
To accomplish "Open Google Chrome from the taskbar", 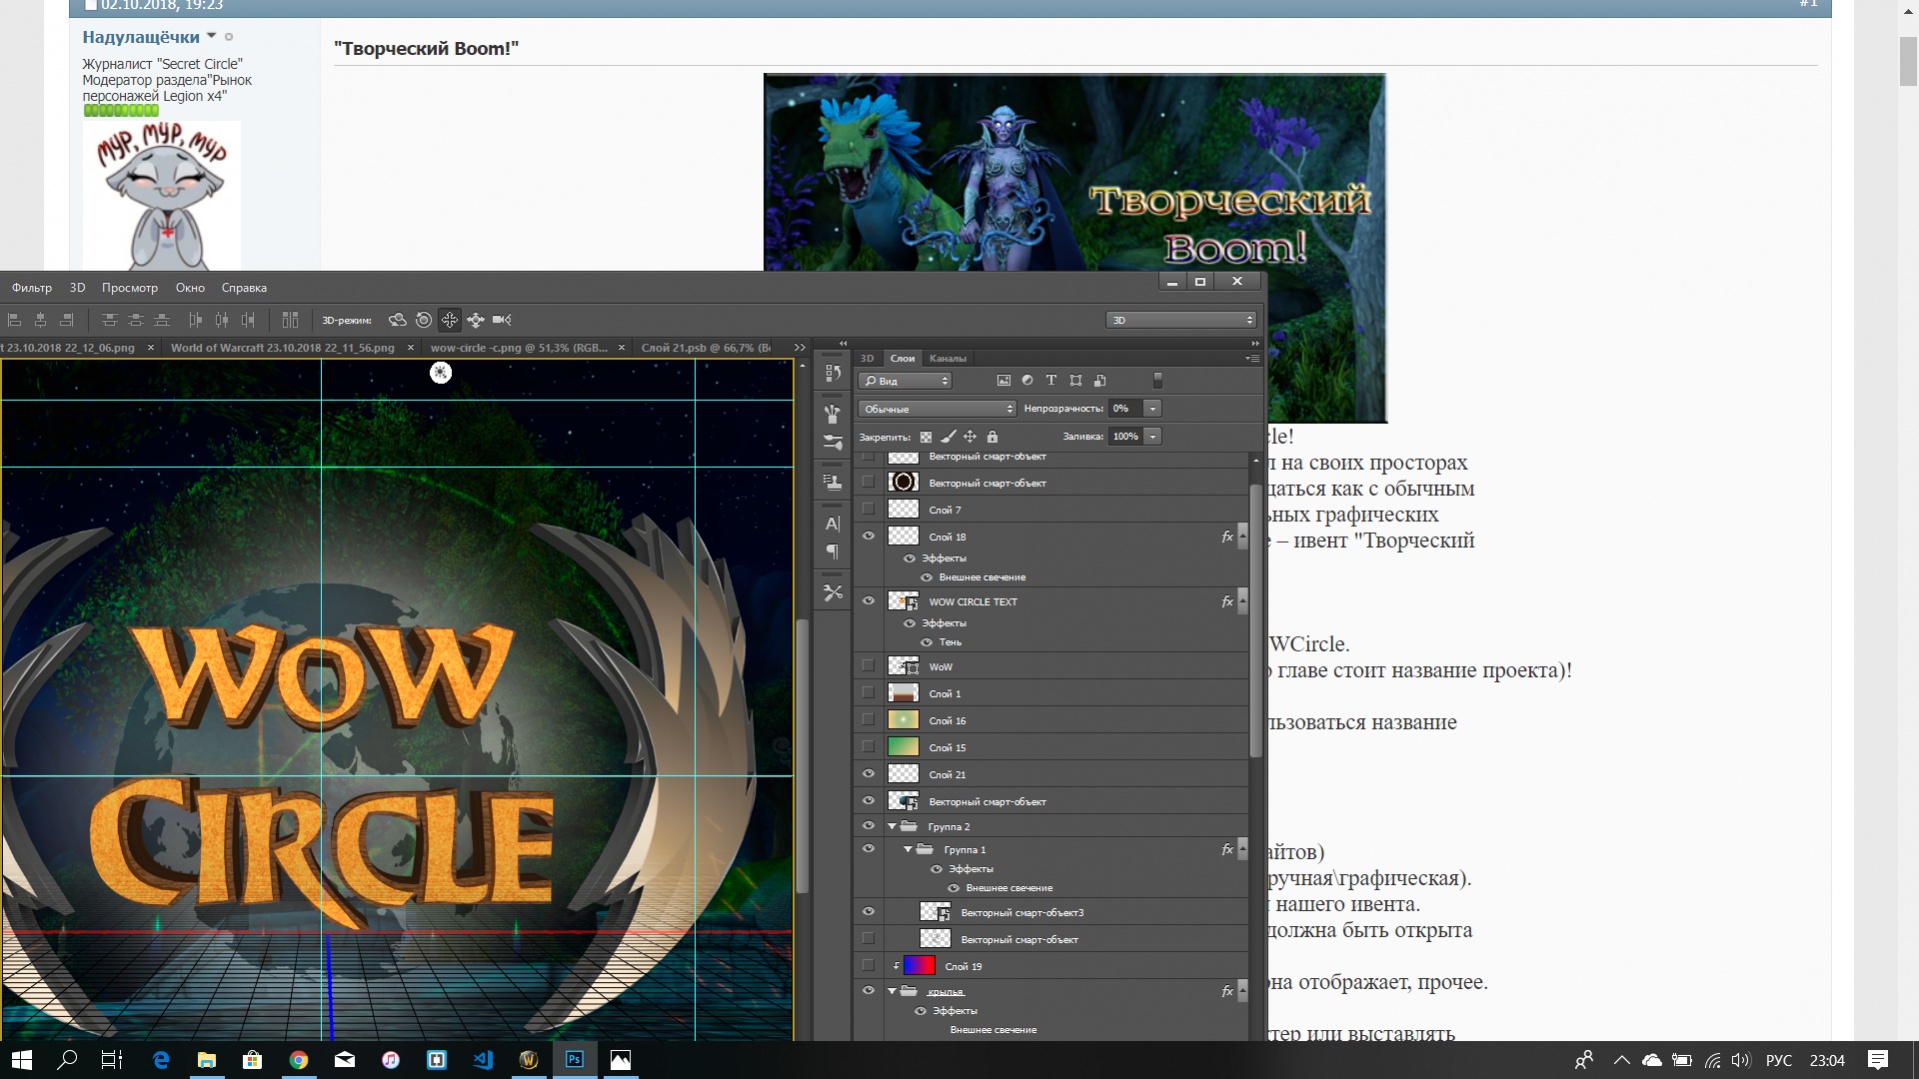I will pyautogui.click(x=298, y=1060).
